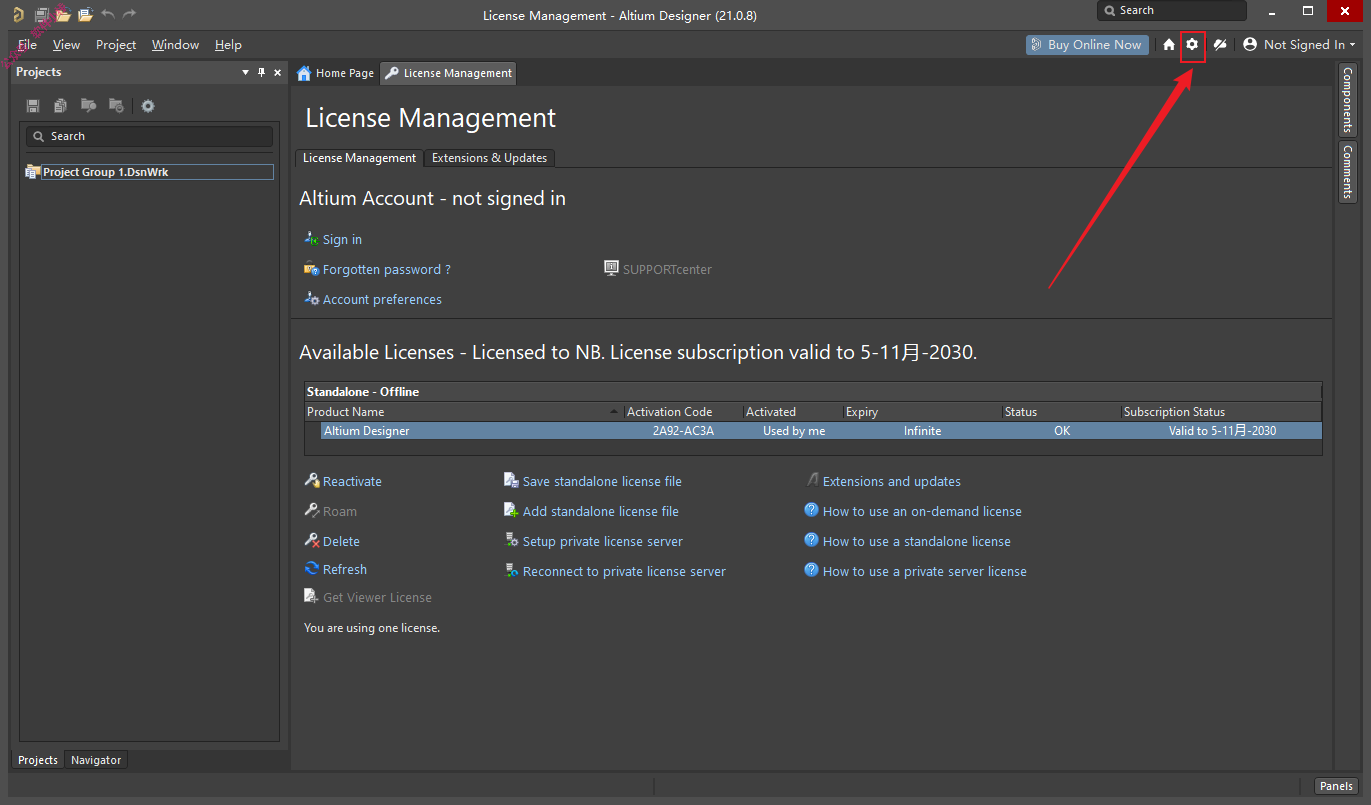Open the Comments side panel tab

1348,172
